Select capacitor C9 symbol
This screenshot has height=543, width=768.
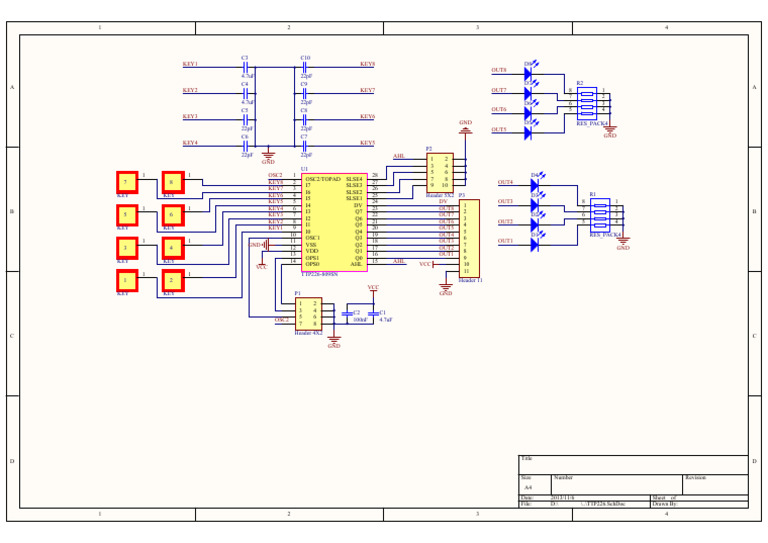pos(305,94)
